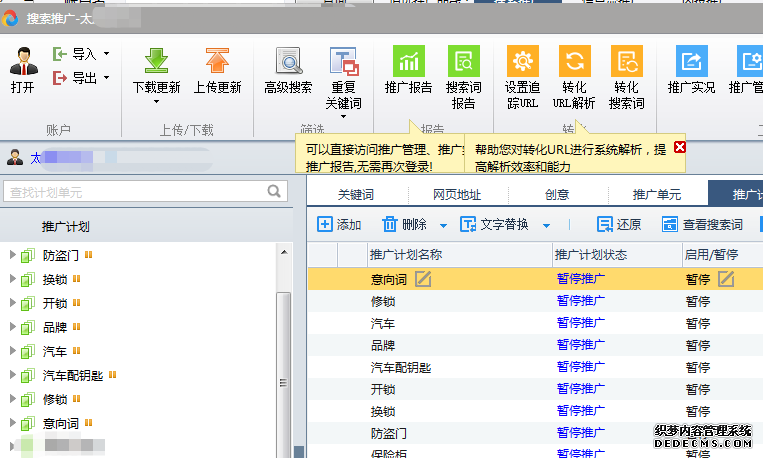763x458 pixels.
Task: Open the 导入 dropdown arrow
Action: click(x=106, y=54)
